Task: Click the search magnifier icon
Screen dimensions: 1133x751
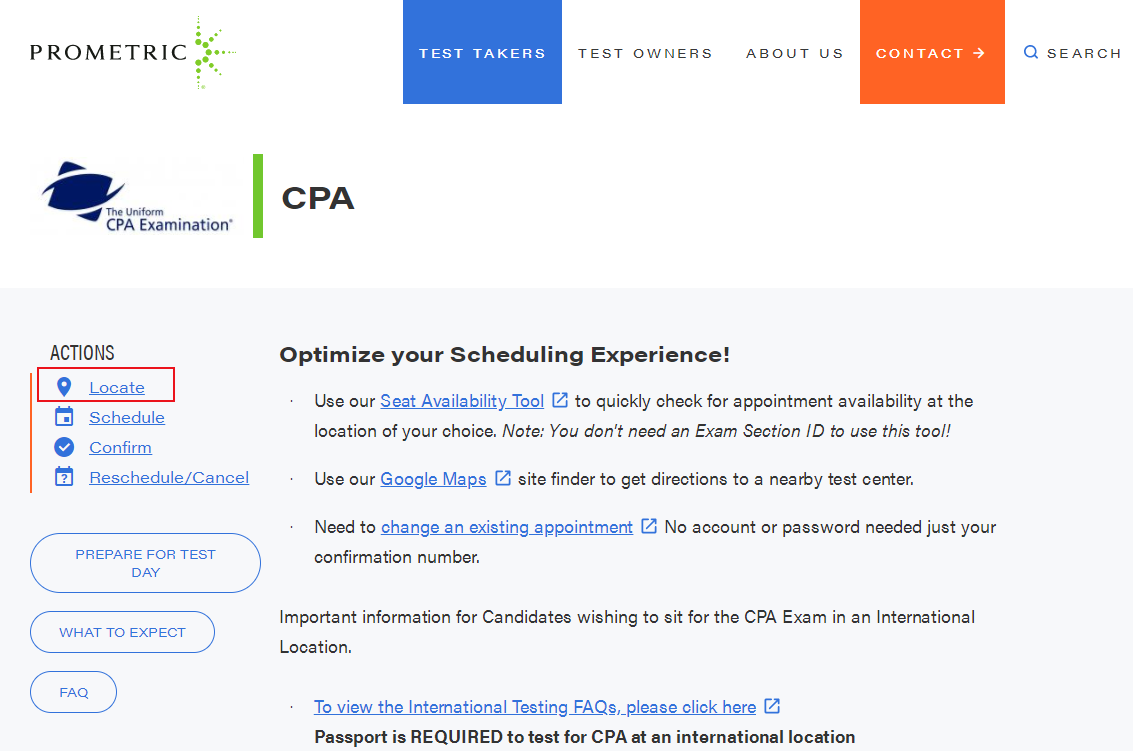Action: click(x=1031, y=52)
